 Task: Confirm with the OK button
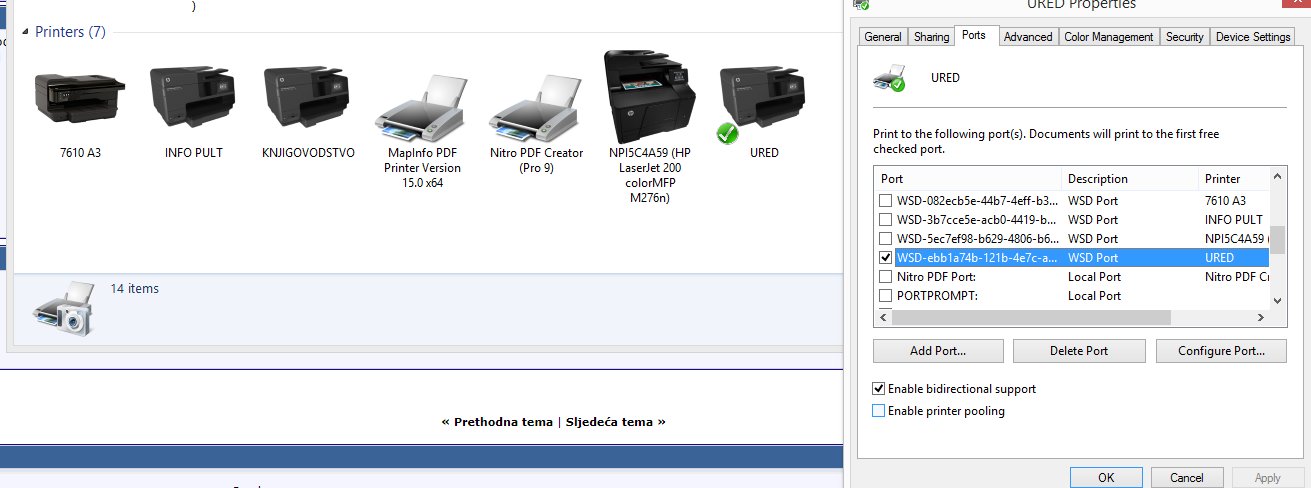1105,478
